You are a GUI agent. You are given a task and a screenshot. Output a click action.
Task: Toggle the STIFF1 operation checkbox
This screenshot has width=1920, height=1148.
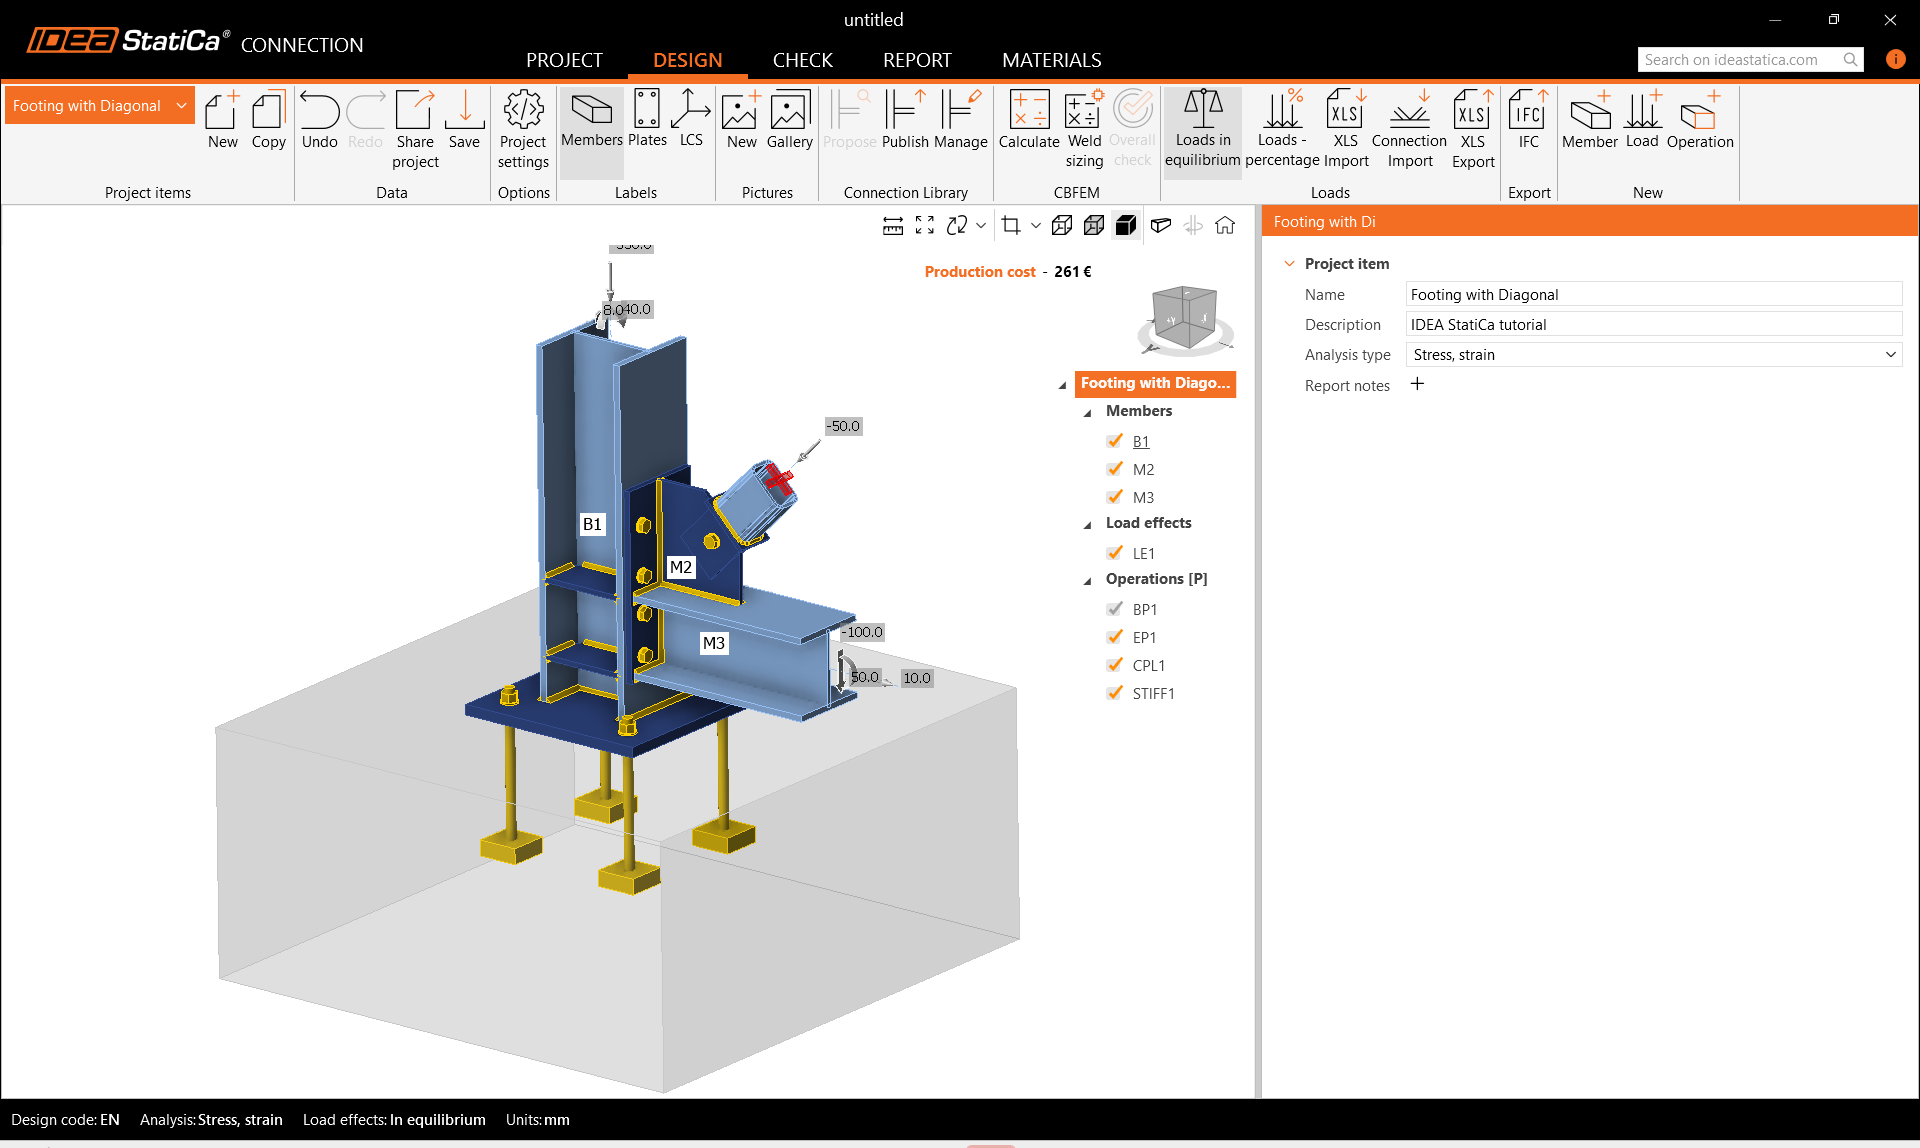pyautogui.click(x=1115, y=693)
